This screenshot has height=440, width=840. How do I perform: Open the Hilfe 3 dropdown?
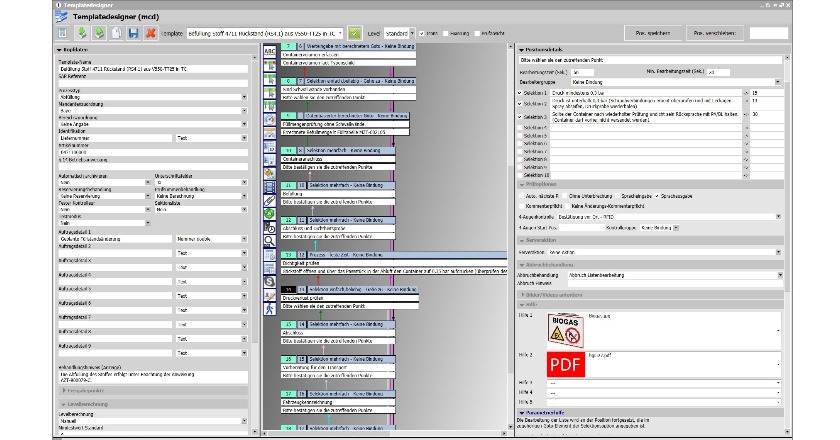(x=778, y=383)
